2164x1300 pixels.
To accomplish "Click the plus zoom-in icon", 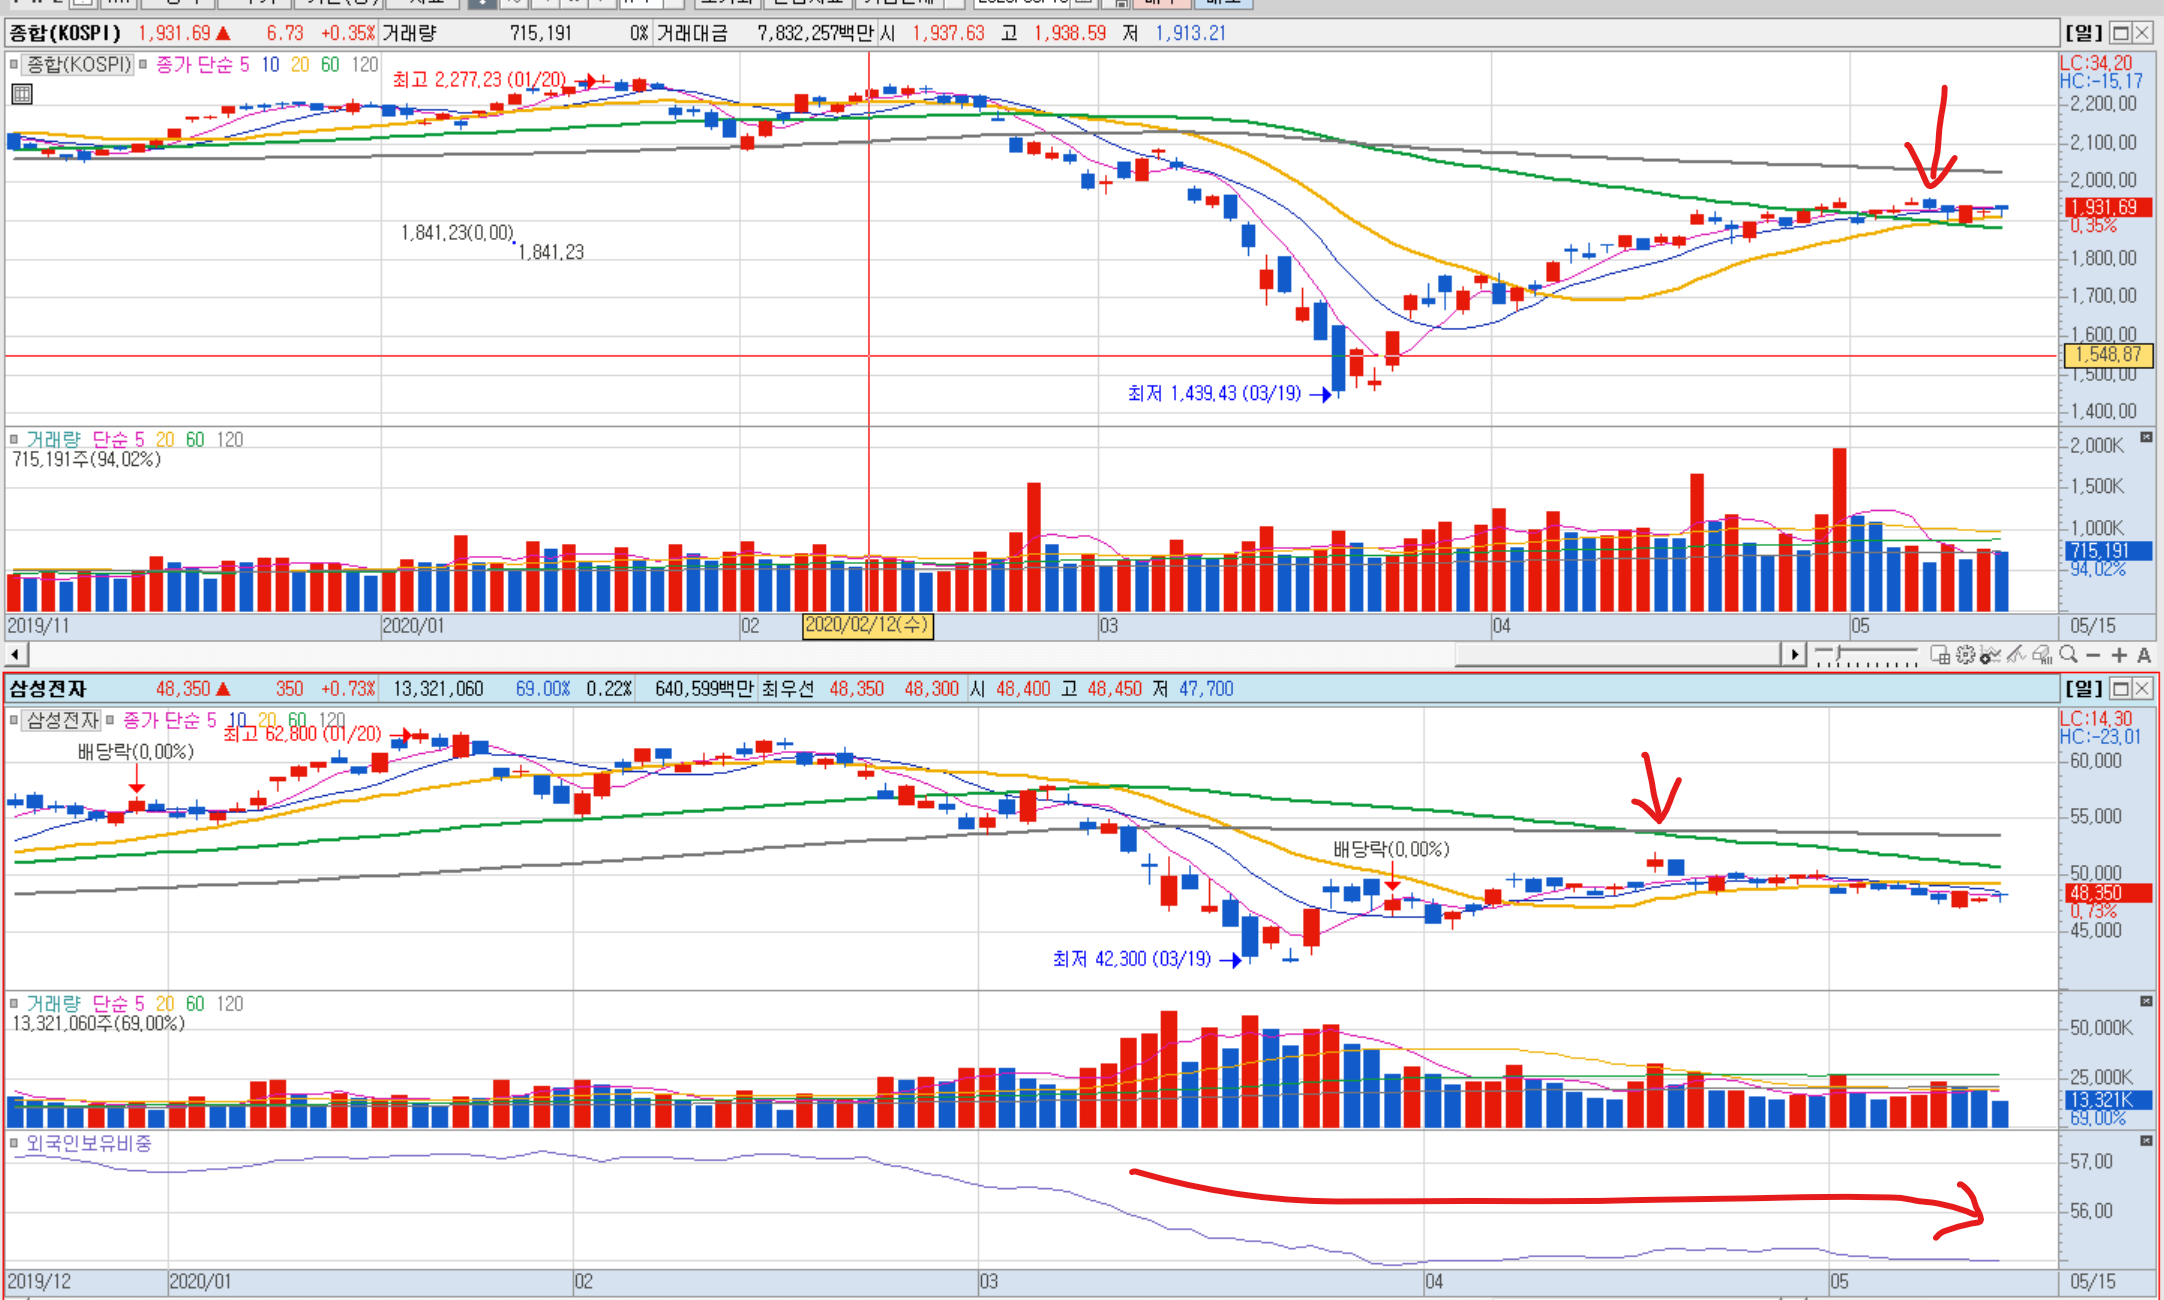I will [2119, 655].
